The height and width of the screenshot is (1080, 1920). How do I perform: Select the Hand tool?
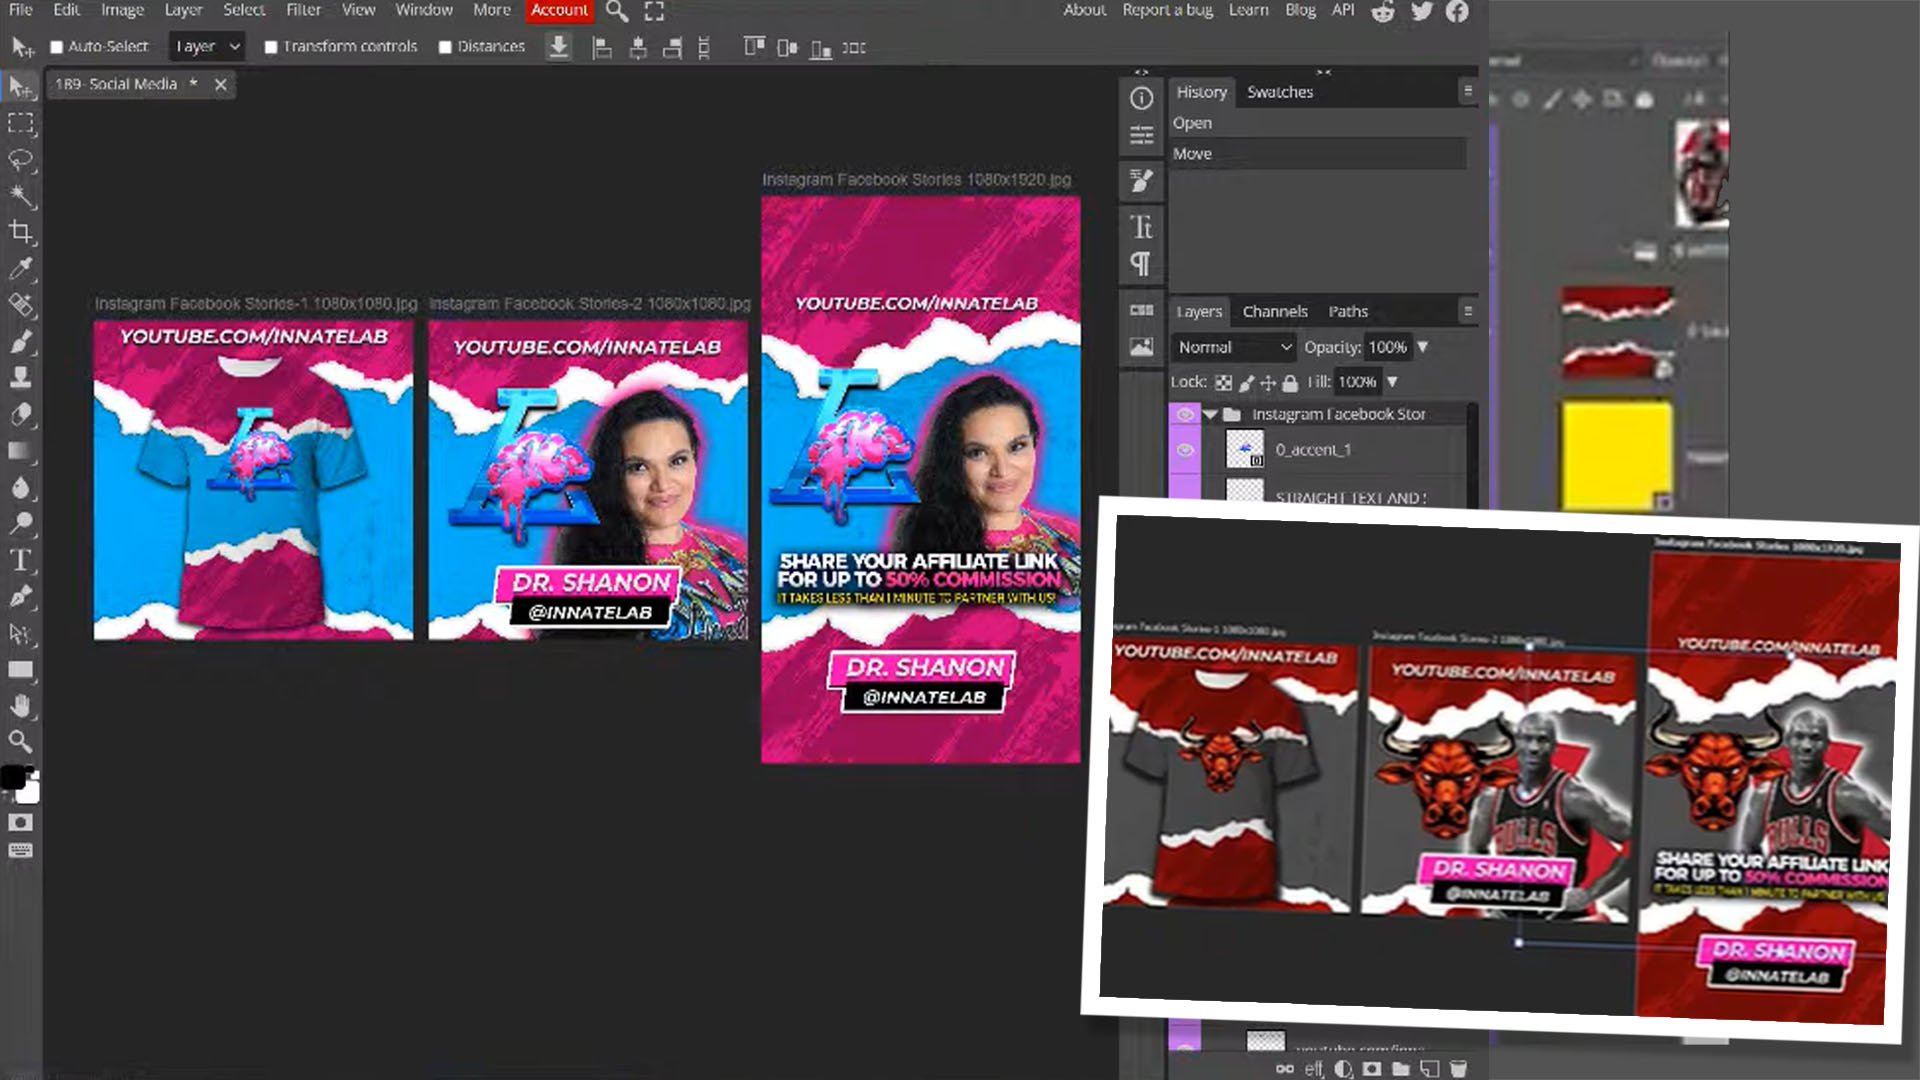(21, 706)
